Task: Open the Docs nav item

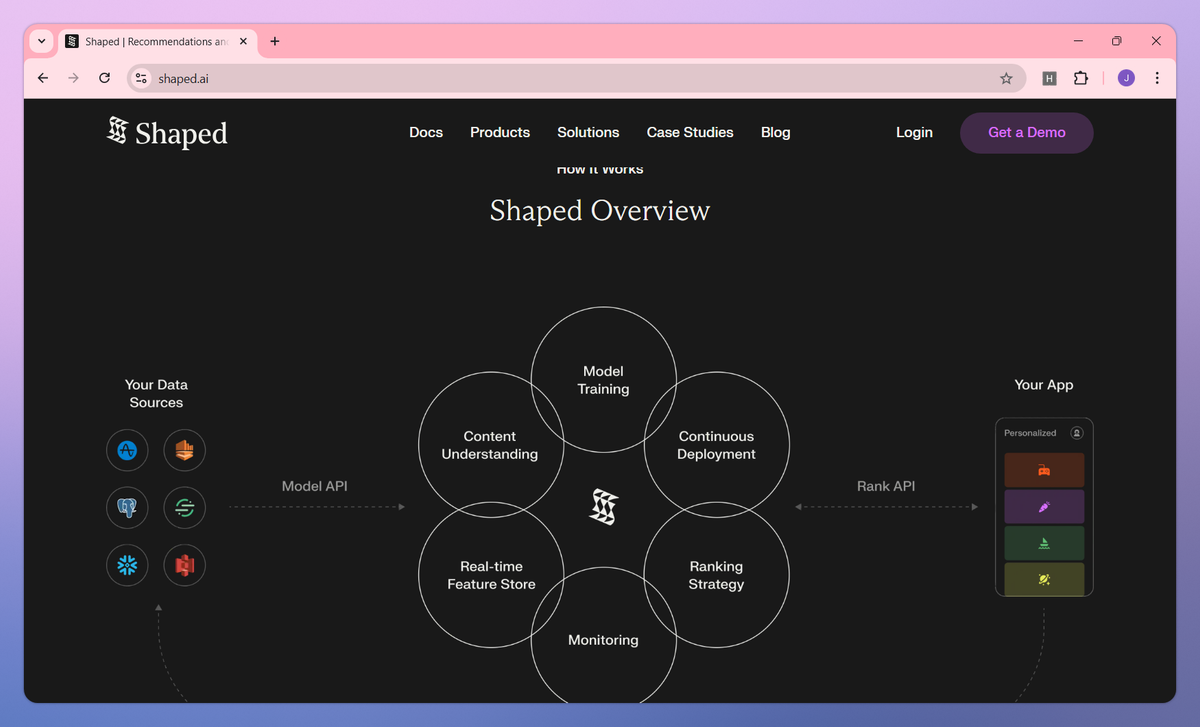Action: pos(426,132)
